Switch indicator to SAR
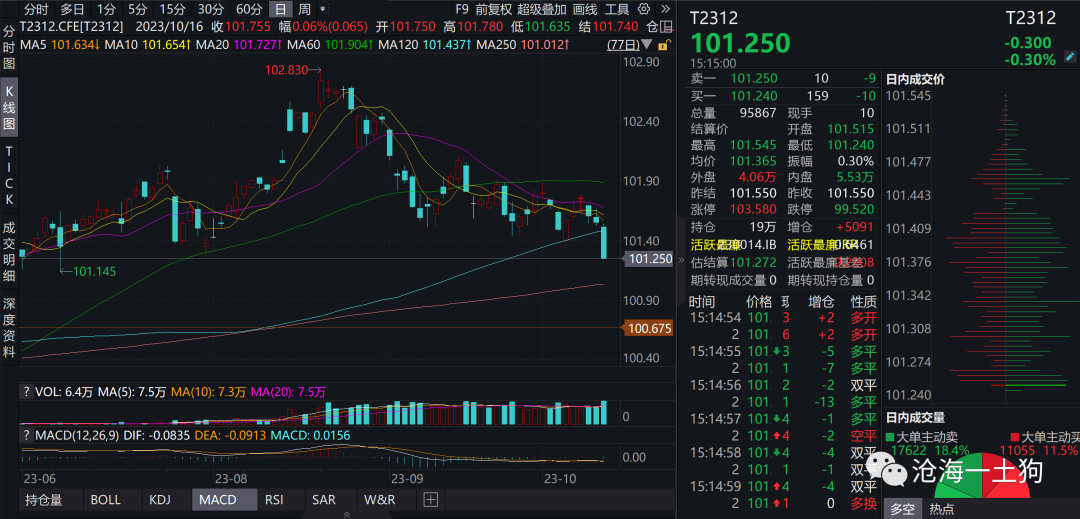The width and height of the screenshot is (1080, 519). [x=324, y=500]
